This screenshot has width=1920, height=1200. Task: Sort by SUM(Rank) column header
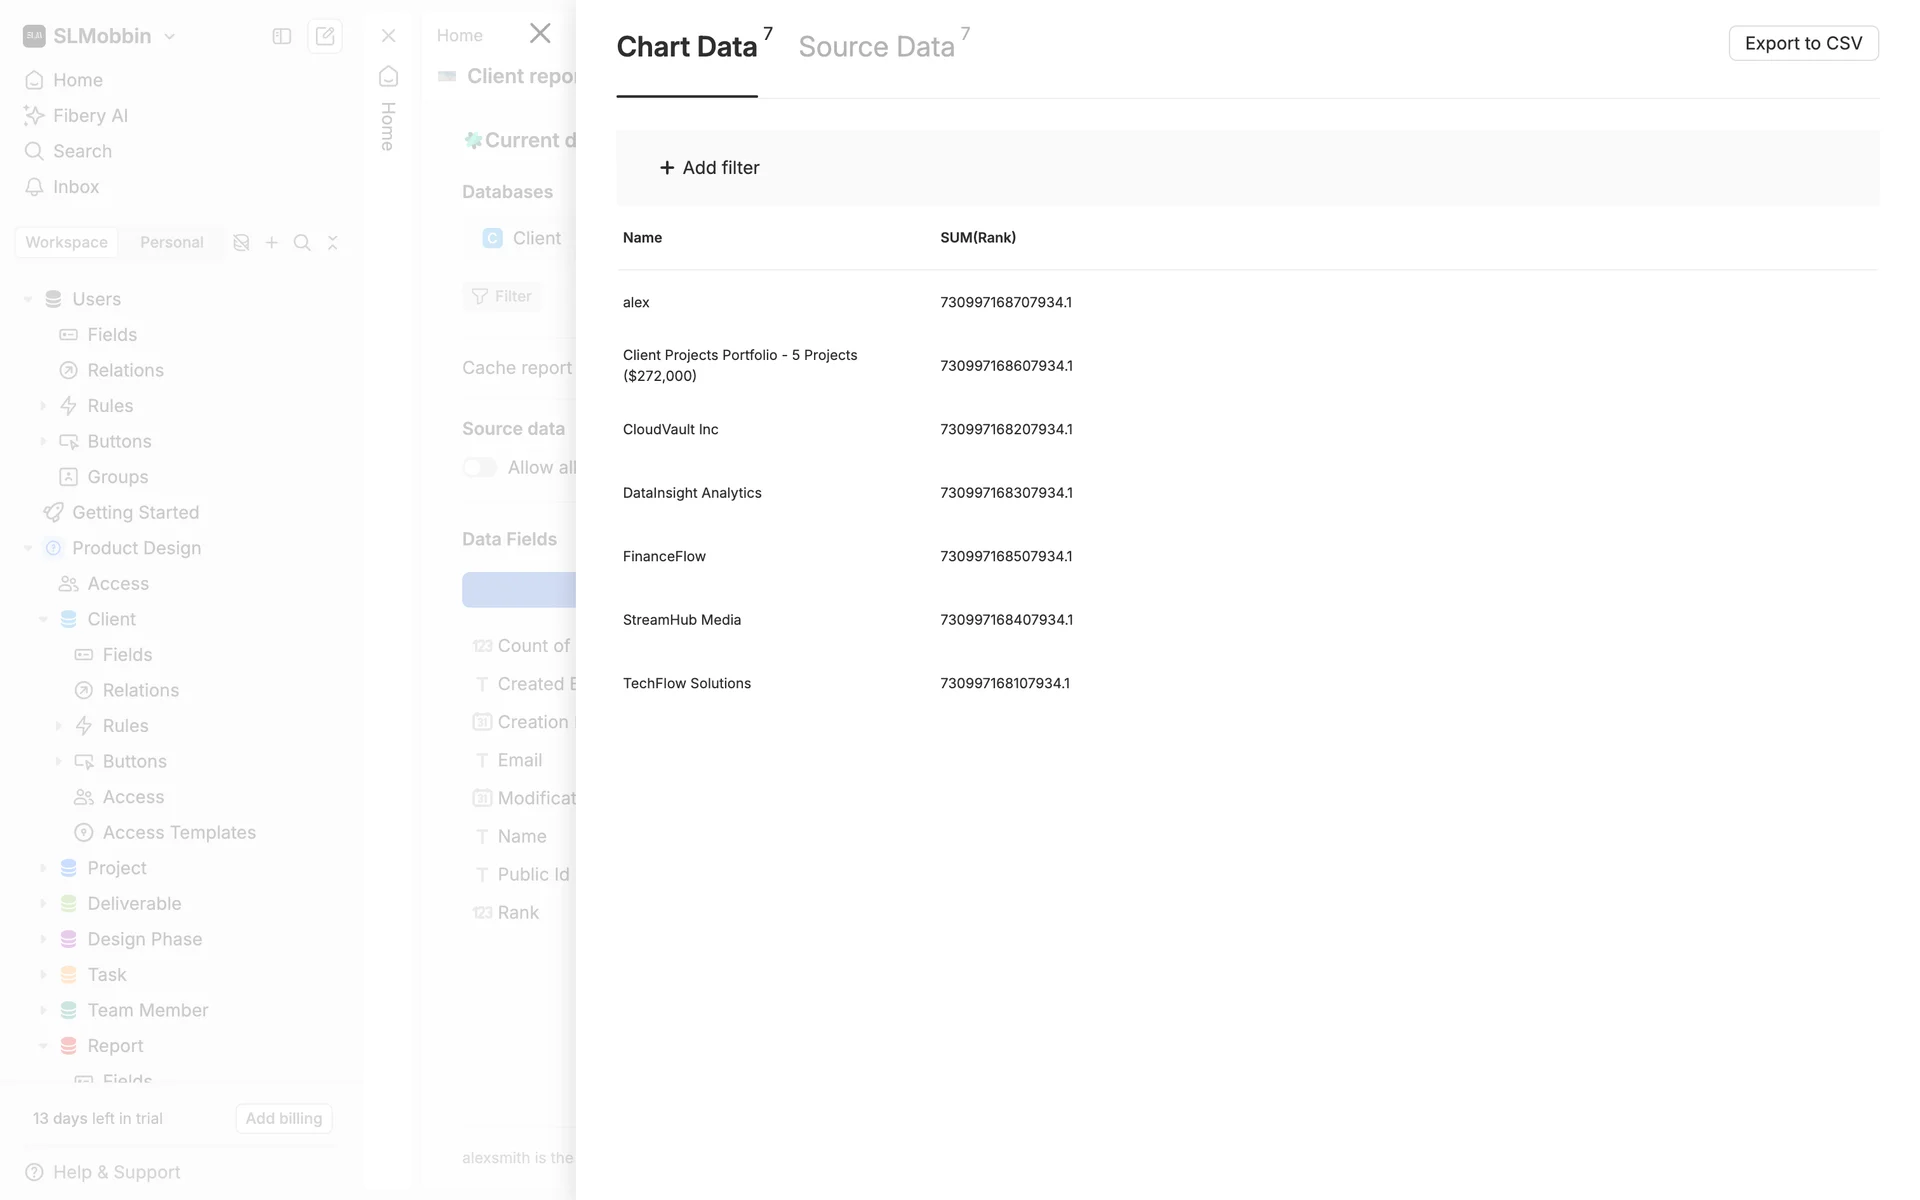coord(977,238)
